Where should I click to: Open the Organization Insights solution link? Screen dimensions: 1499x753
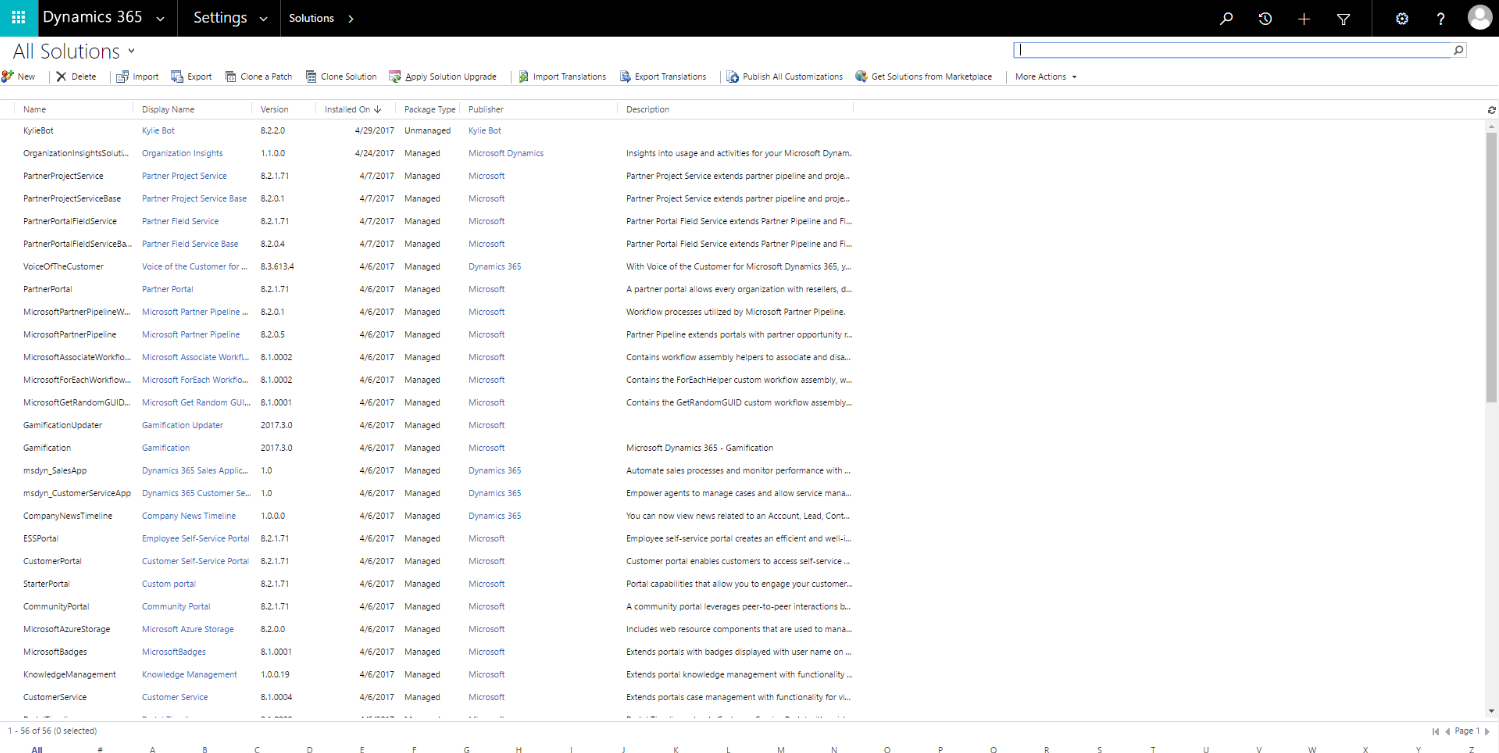click(x=182, y=153)
